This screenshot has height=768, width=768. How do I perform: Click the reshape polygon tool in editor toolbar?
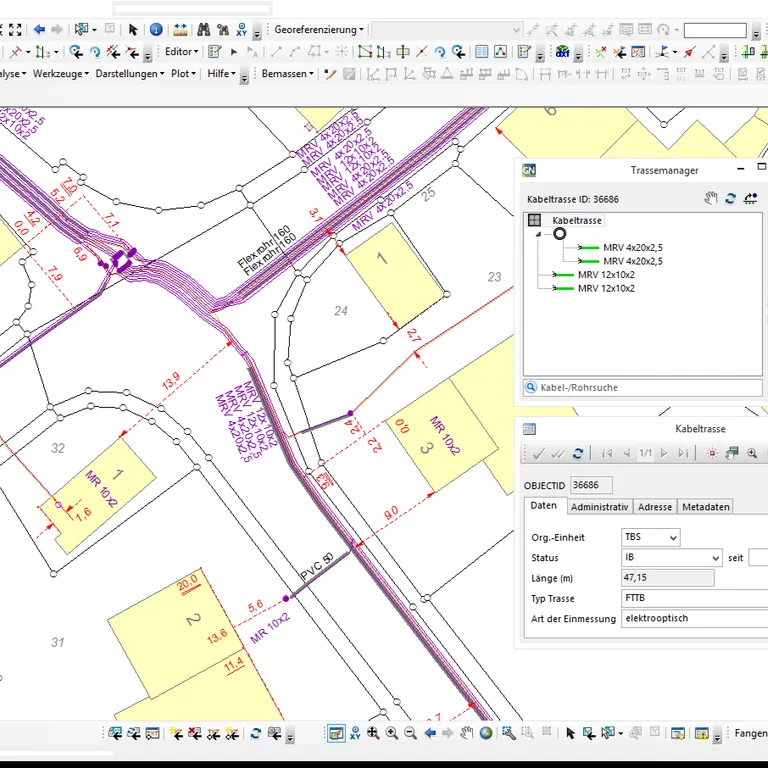coord(365,51)
